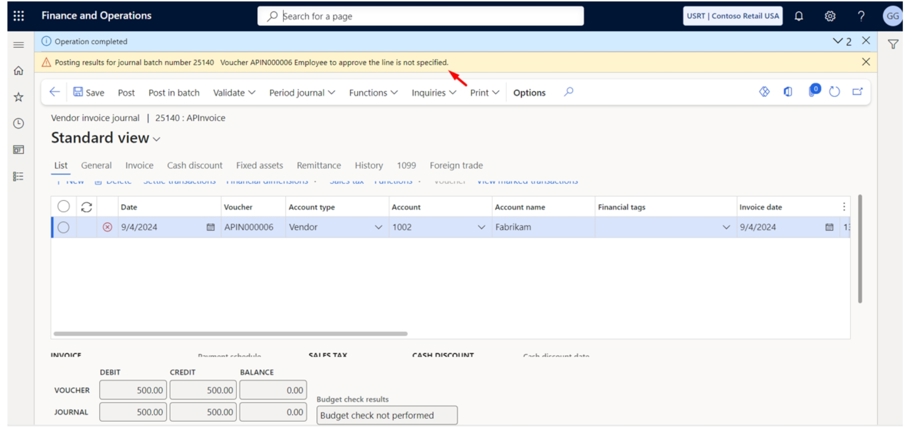Open the help question mark

[861, 16]
